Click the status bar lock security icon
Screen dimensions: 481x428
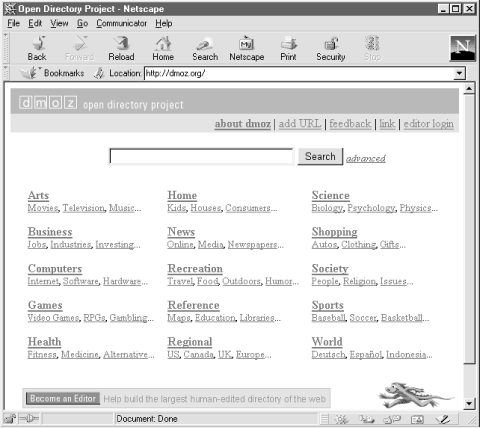(x=10, y=418)
